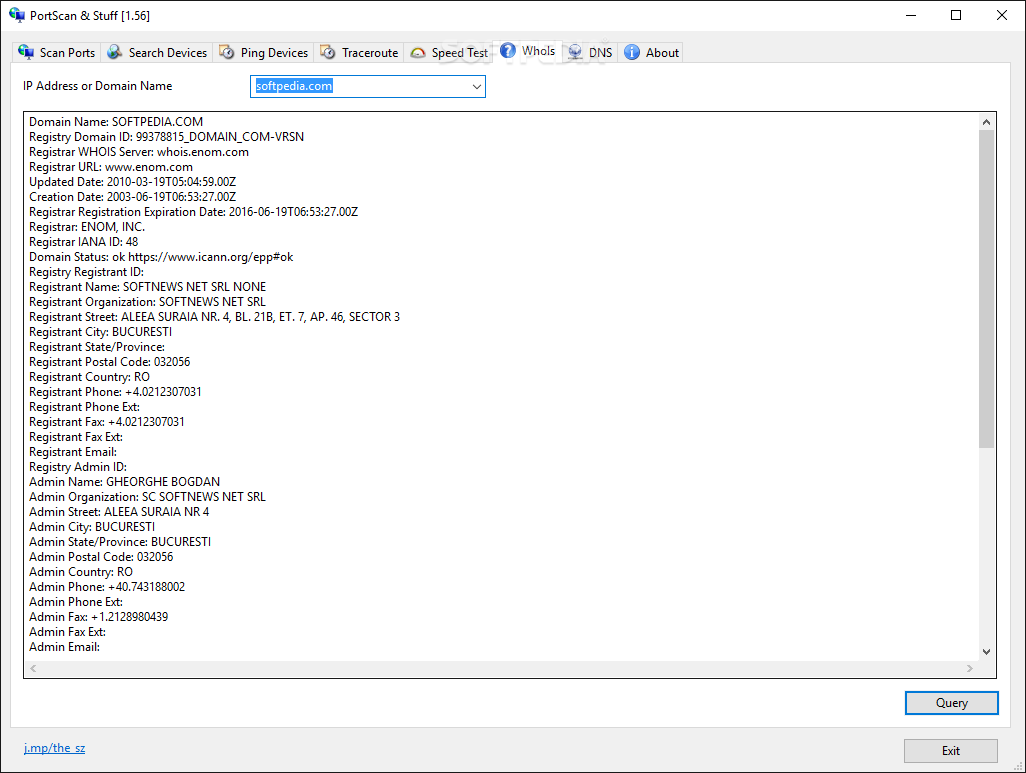This screenshot has height=773, width=1026.
Task: Click the DNS tab icon
Action: pos(575,52)
